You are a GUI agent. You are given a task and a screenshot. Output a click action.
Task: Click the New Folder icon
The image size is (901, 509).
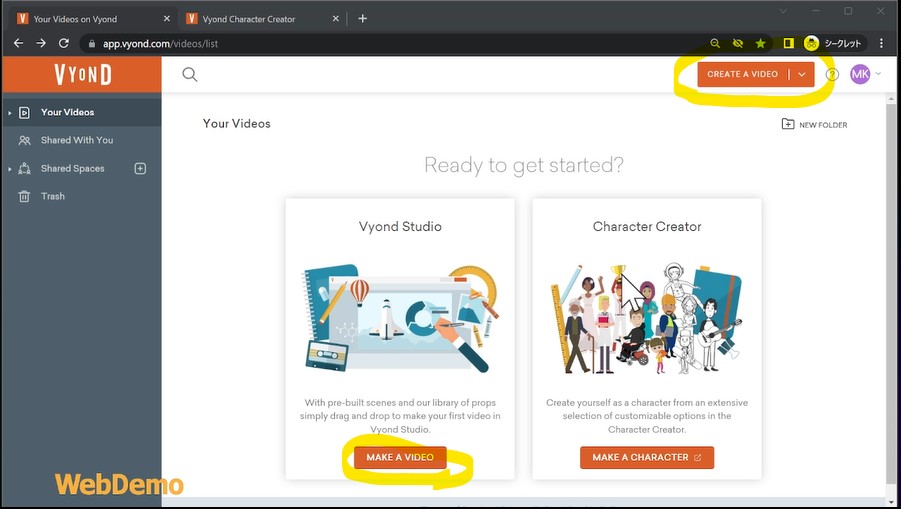pyautogui.click(x=788, y=124)
